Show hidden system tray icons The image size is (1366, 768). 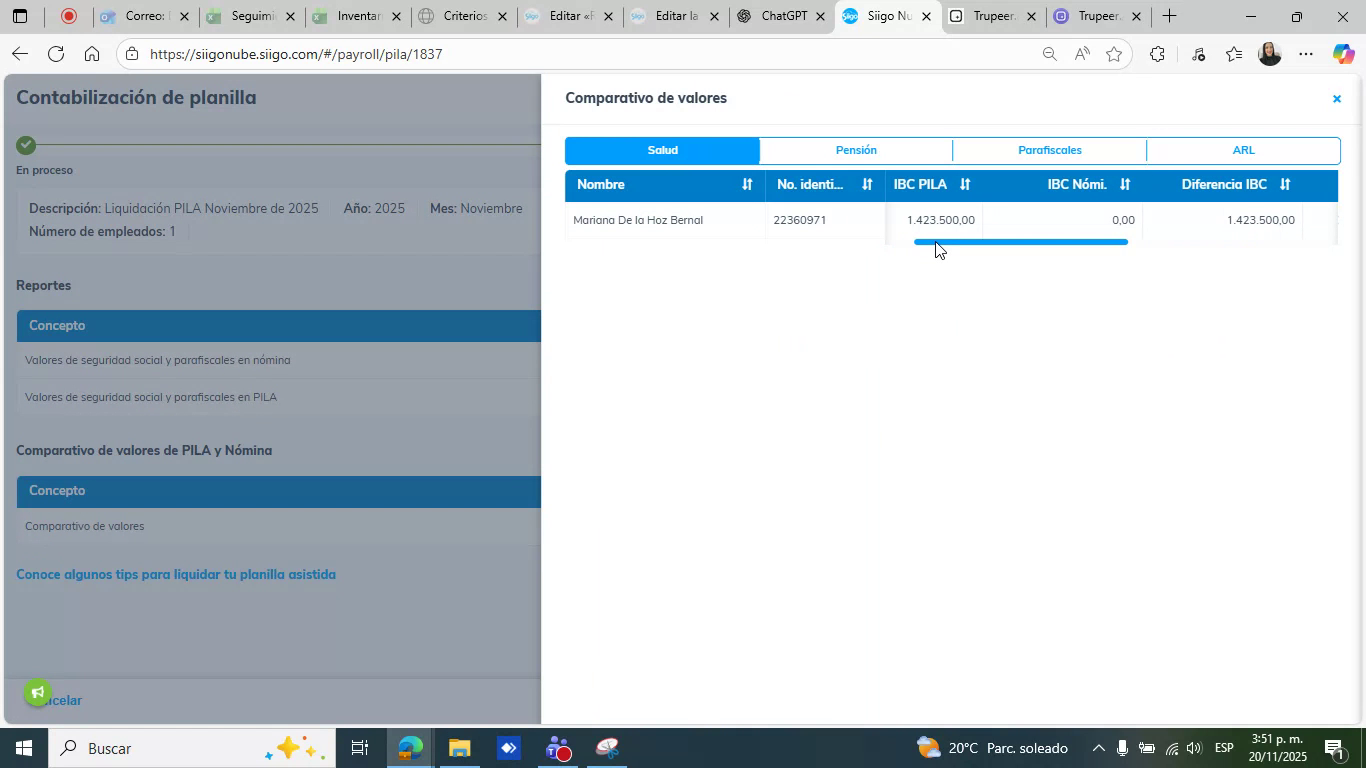coord(1098,748)
